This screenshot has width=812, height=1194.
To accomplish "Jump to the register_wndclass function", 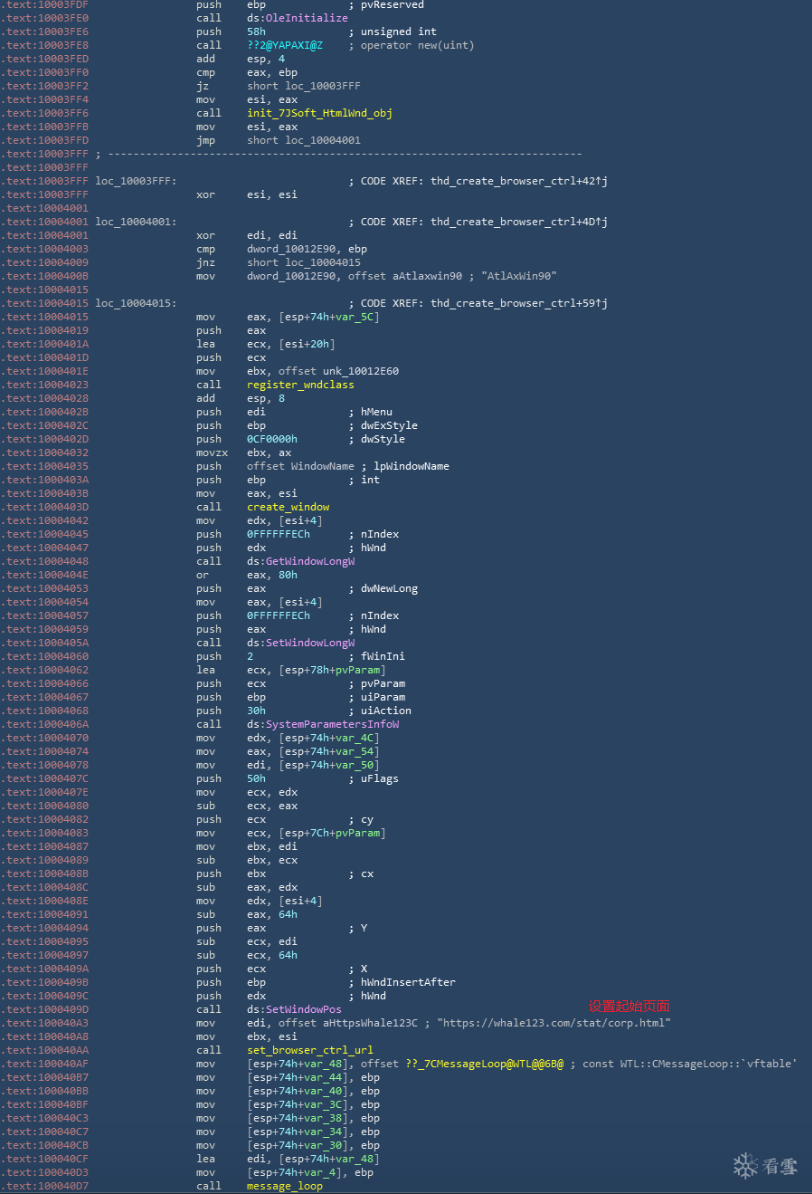I will coord(300,384).
